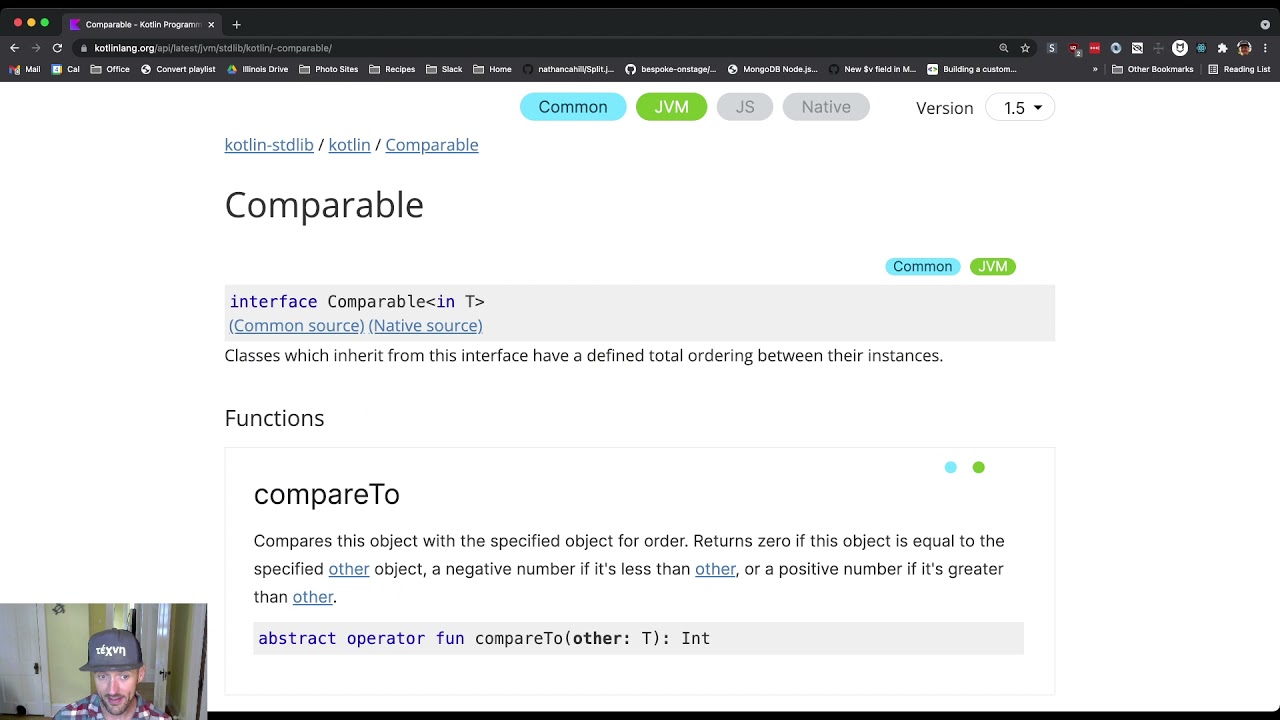The width and height of the screenshot is (1280, 720).
Task: Click the zoom magnifier icon in the address bar
Action: click(x=1003, y=48)
